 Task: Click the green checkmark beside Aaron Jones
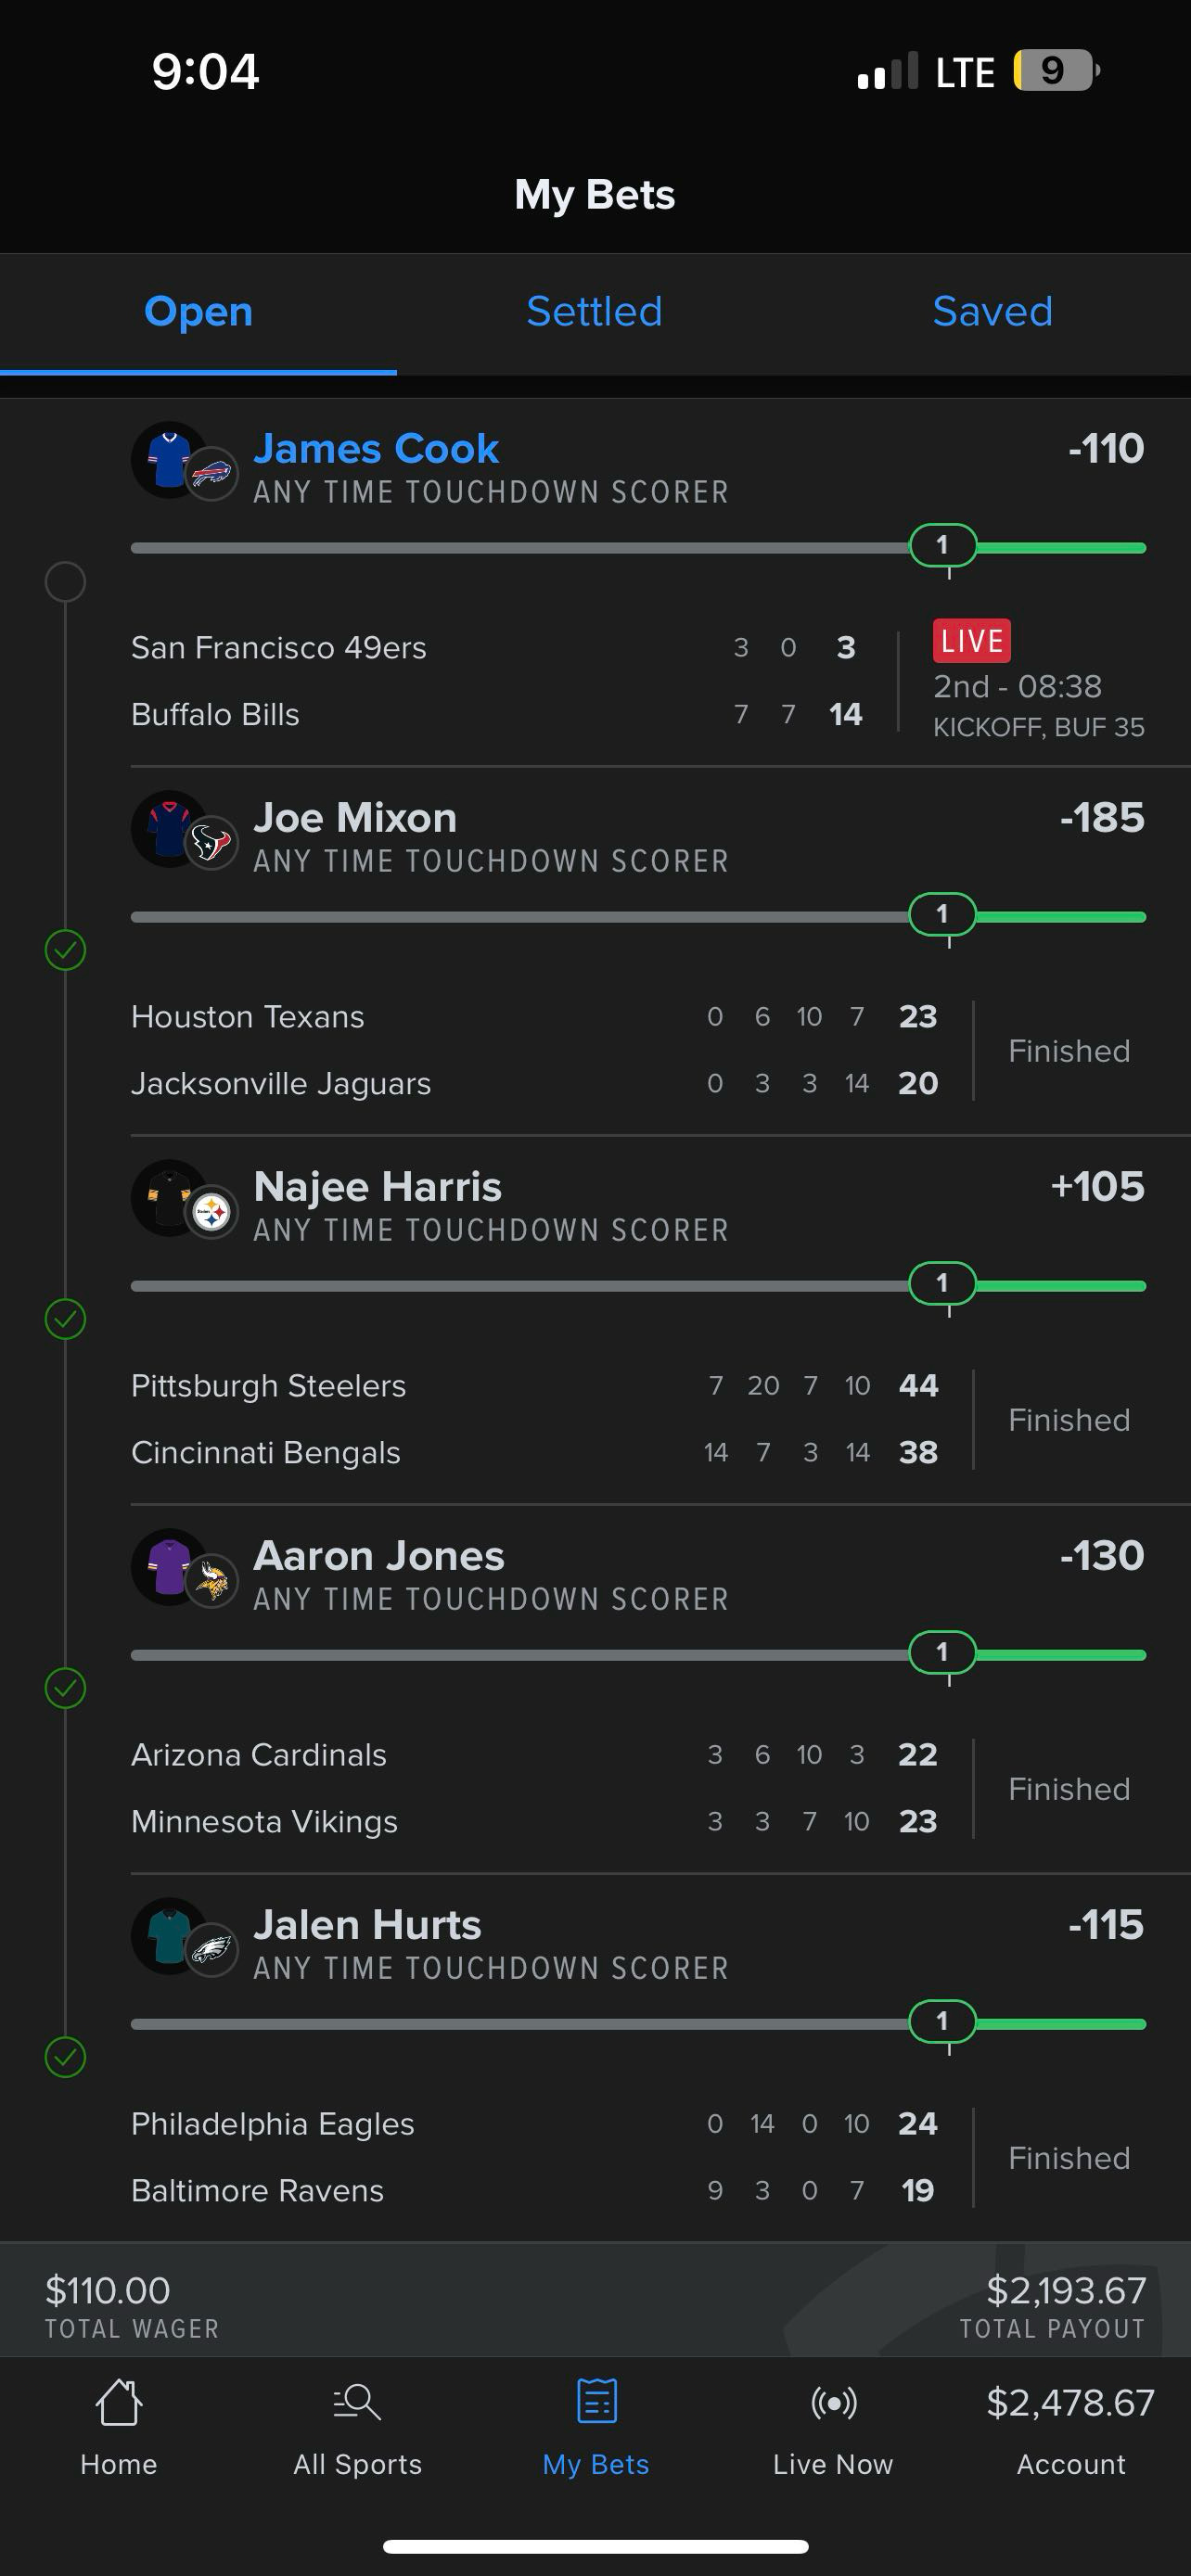(65, 1688)
